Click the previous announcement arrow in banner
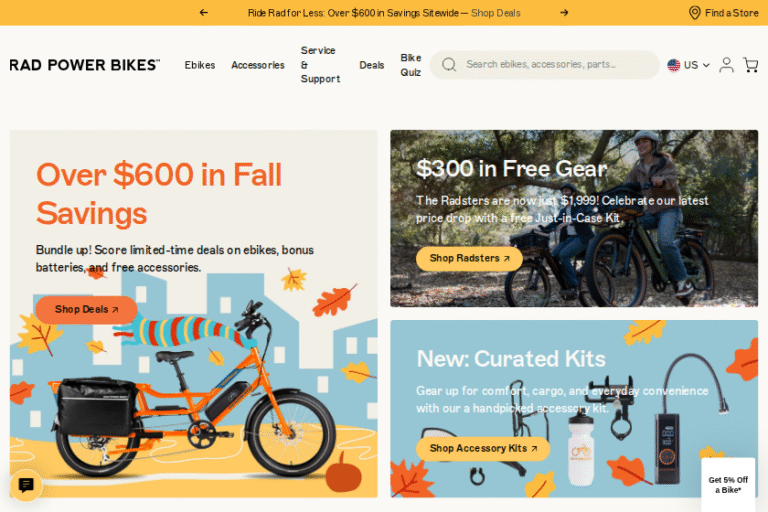Screen dimensions: 768x512 click(204, 13)
